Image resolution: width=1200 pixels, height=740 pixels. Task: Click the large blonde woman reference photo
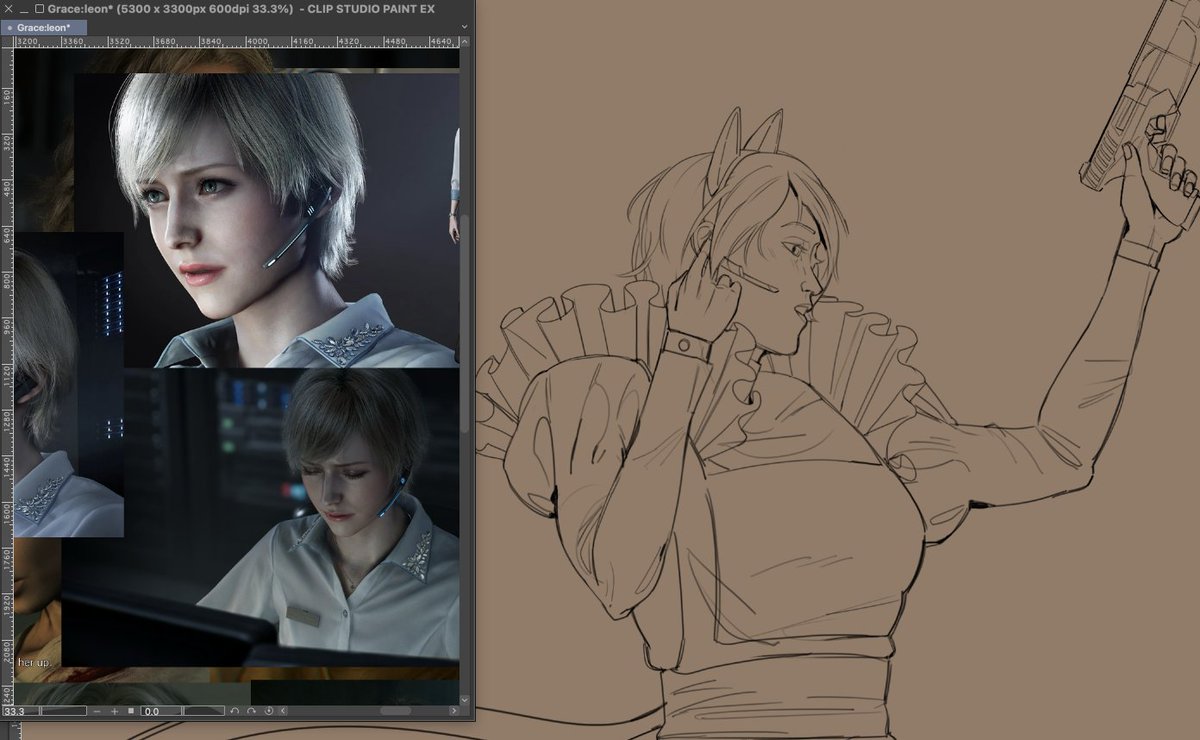(x=267, y=220)
